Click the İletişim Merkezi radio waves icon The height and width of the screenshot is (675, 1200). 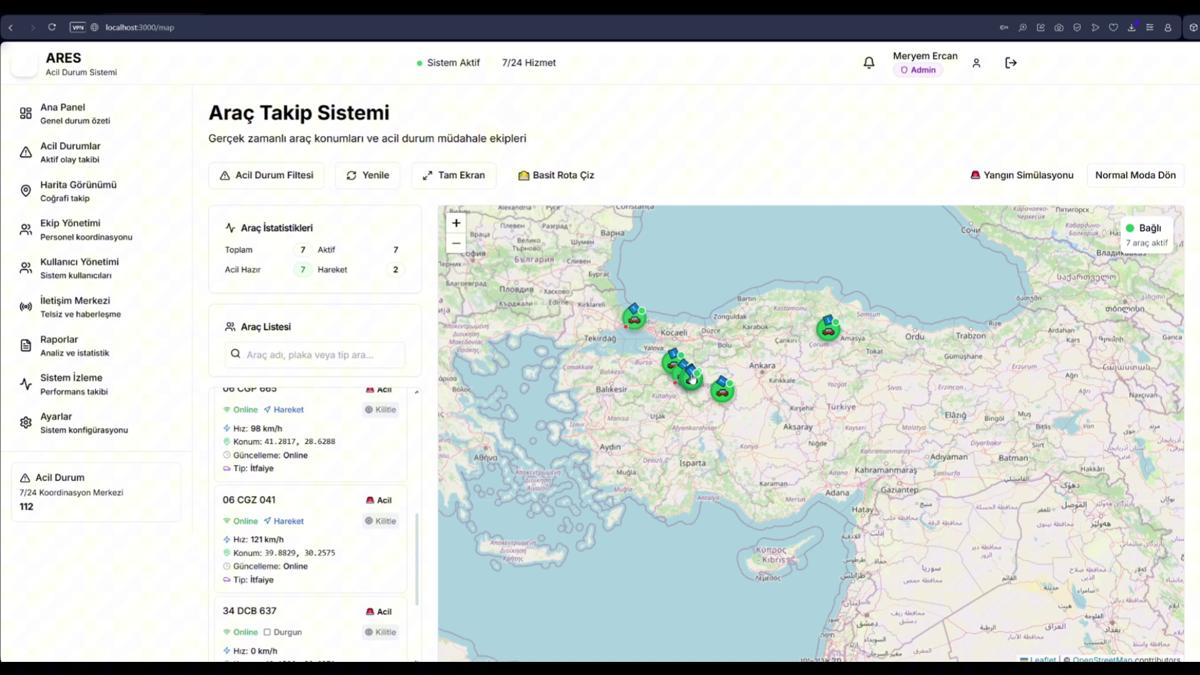pyautogui.click(x=26, y=306)
